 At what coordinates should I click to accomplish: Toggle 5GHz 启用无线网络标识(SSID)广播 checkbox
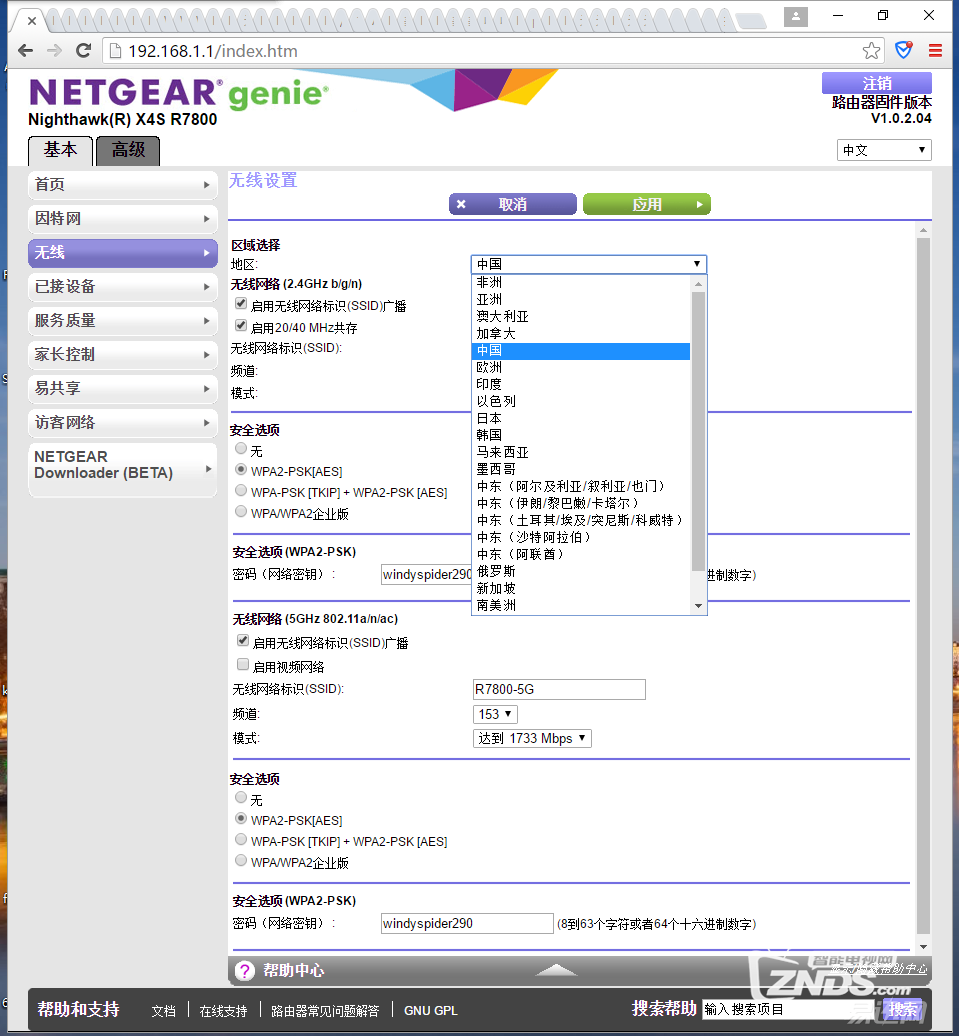[x=243, y=641]
